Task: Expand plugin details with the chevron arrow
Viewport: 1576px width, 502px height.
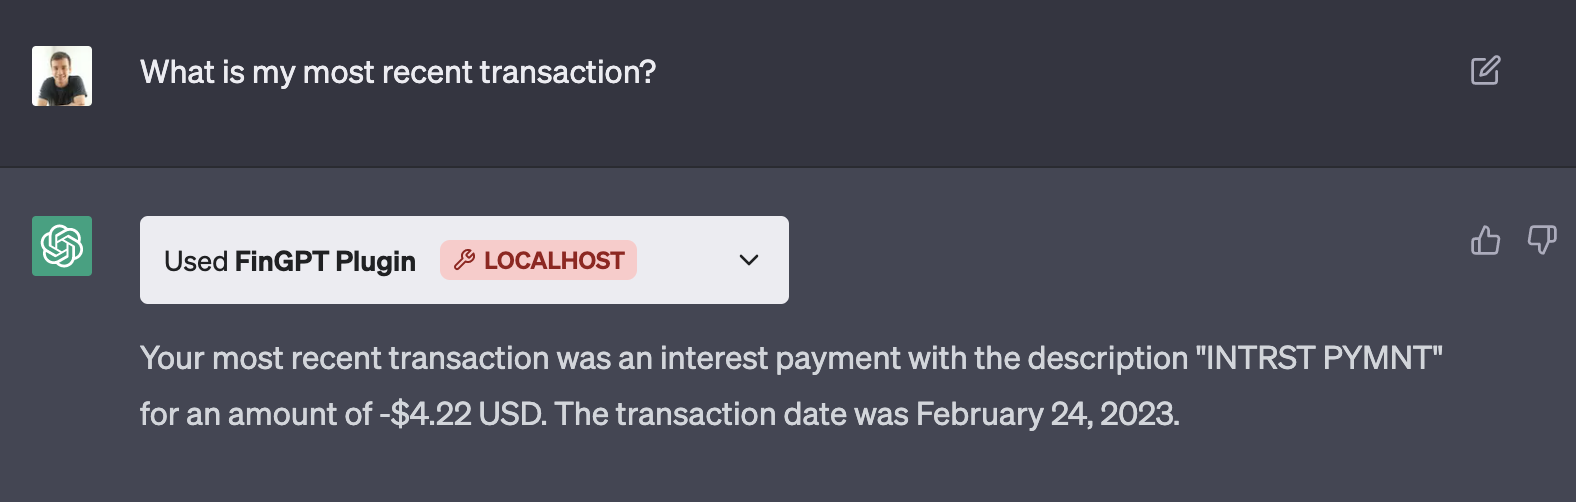Action: 748,260
